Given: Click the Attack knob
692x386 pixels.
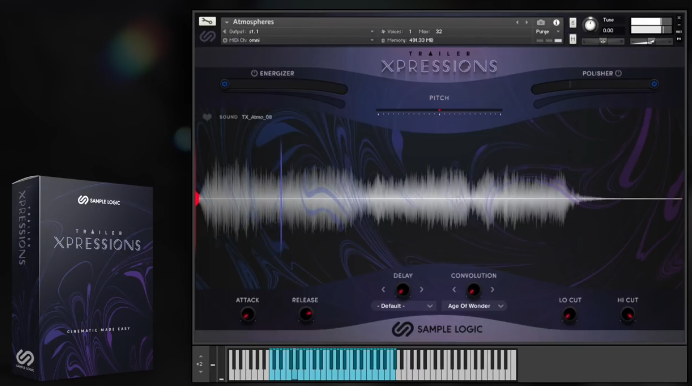Looking at the screenshot, I should (x=248, y=314).
